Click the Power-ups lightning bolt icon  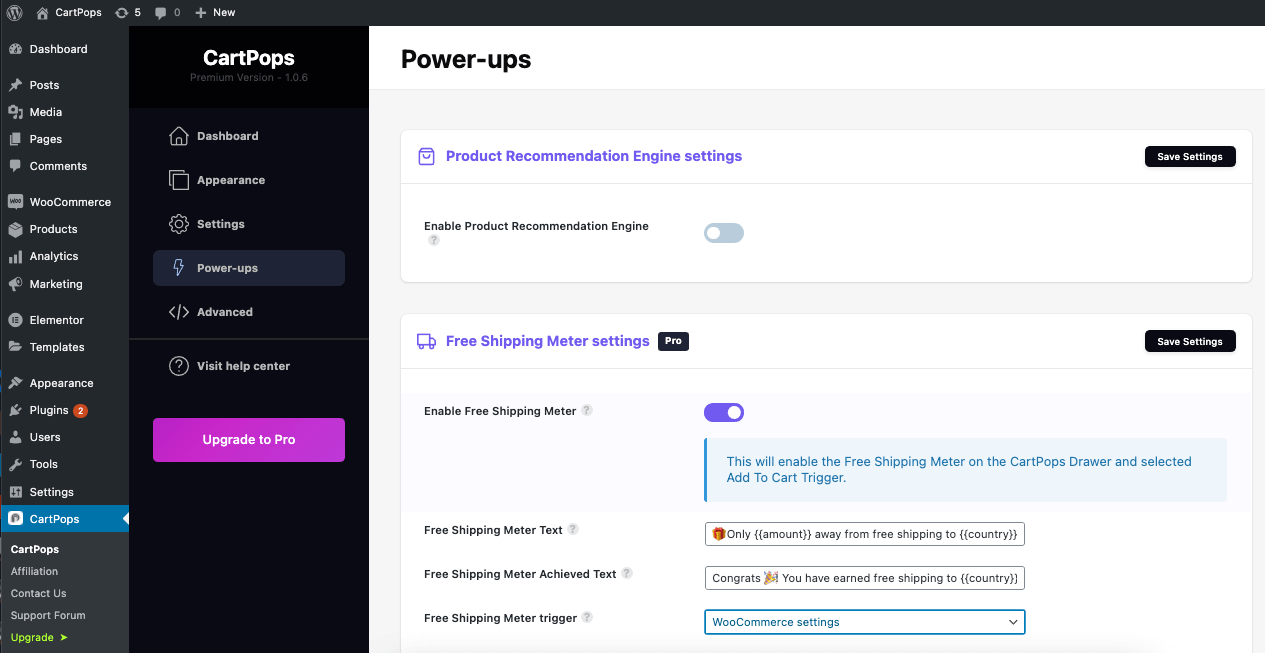click(x=181, y=268)
